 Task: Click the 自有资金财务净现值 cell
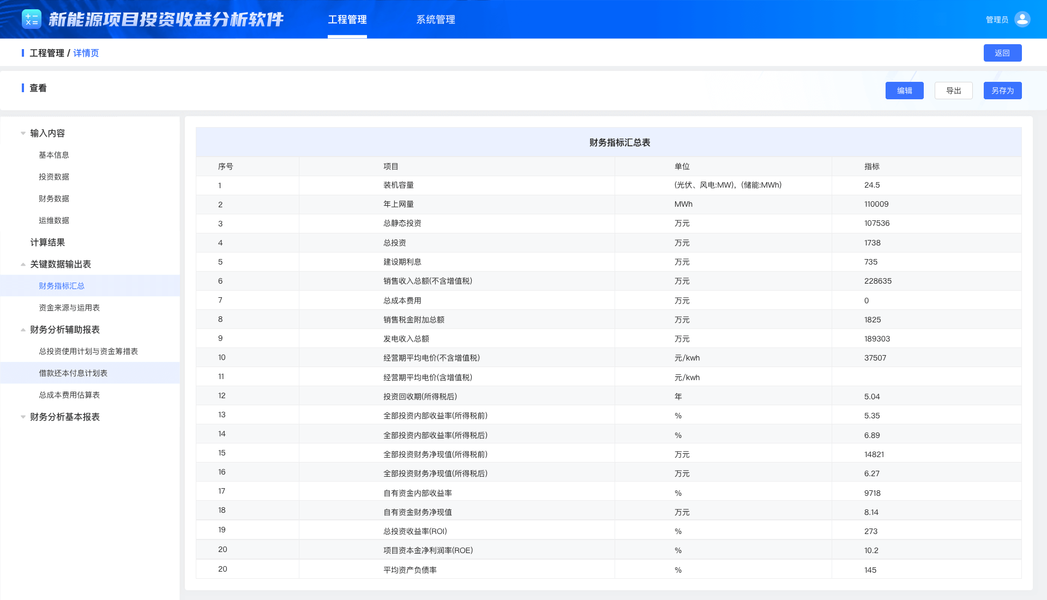[x=417, y=513]
